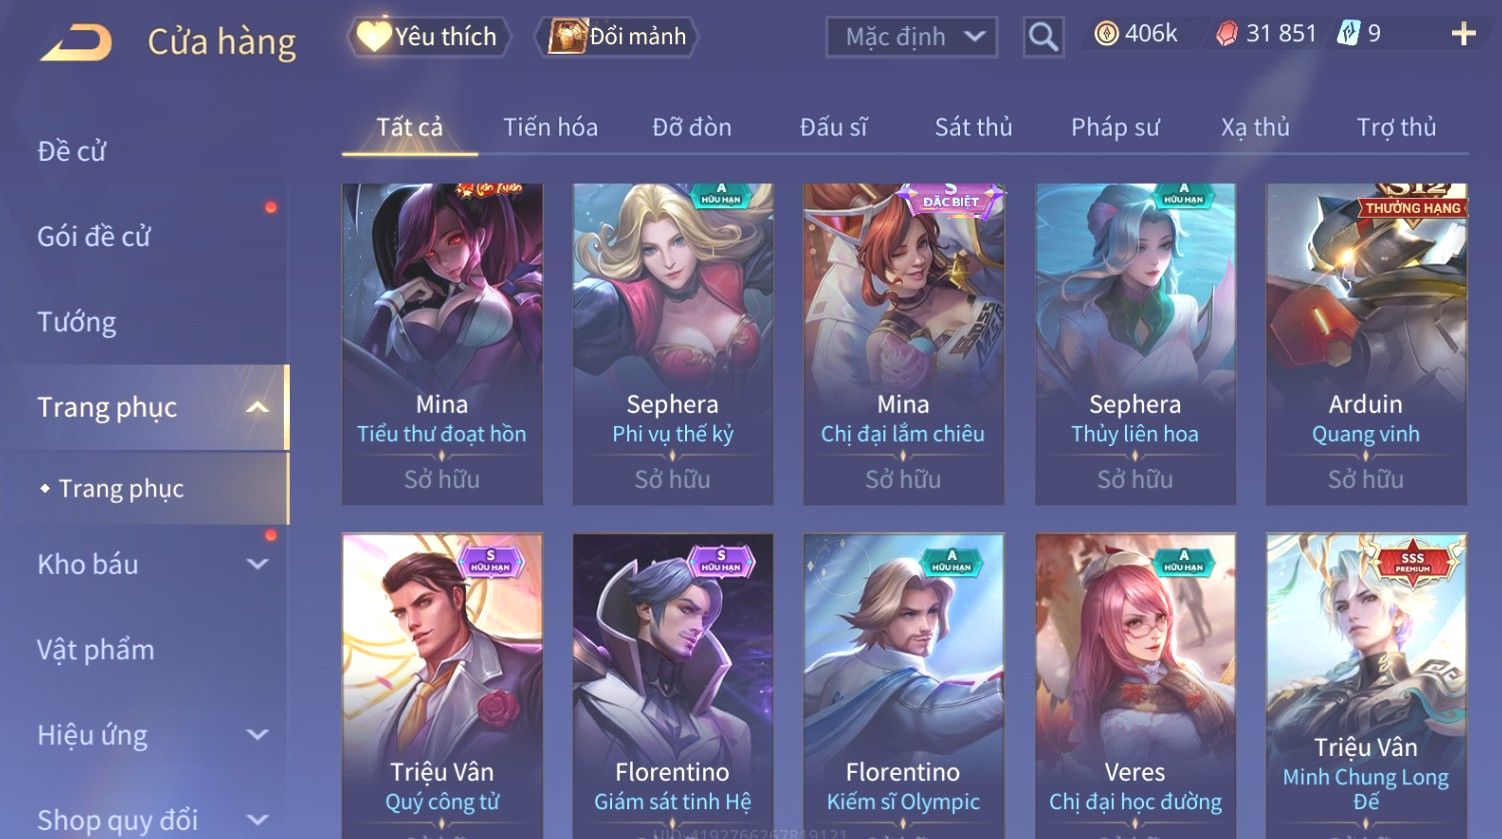Click the back arrow icon
Screen dimensions: 1502x839
[x=76, y=43]
